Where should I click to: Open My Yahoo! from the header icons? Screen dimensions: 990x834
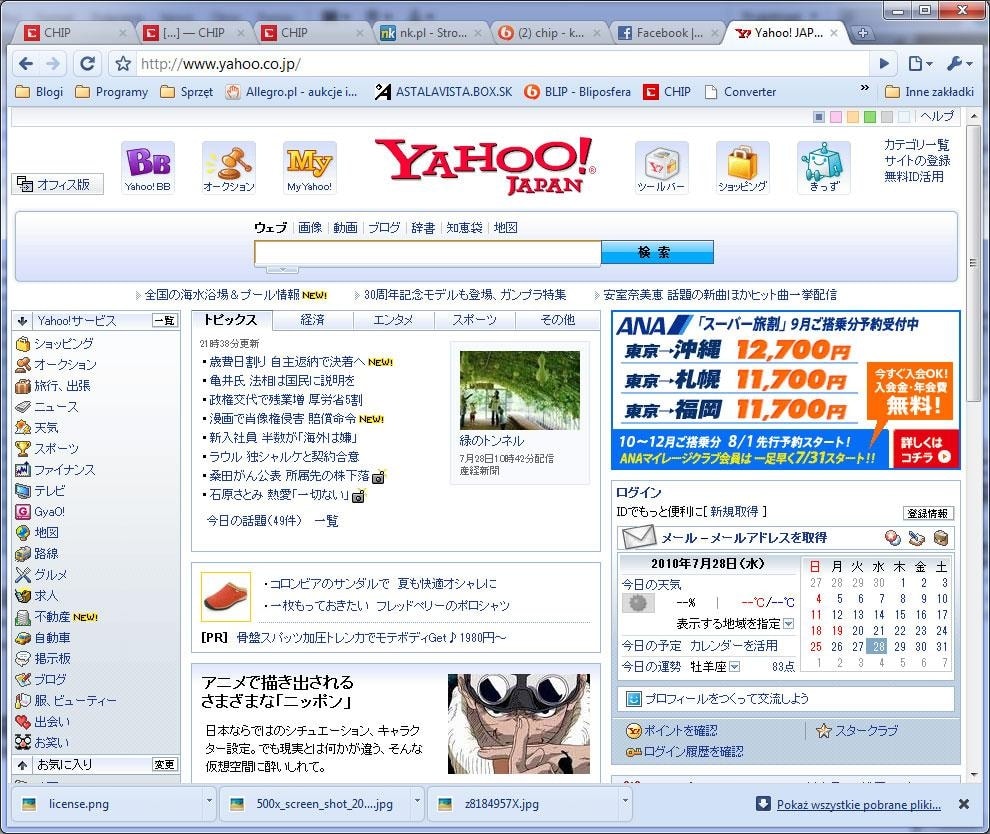coord(308,163)
